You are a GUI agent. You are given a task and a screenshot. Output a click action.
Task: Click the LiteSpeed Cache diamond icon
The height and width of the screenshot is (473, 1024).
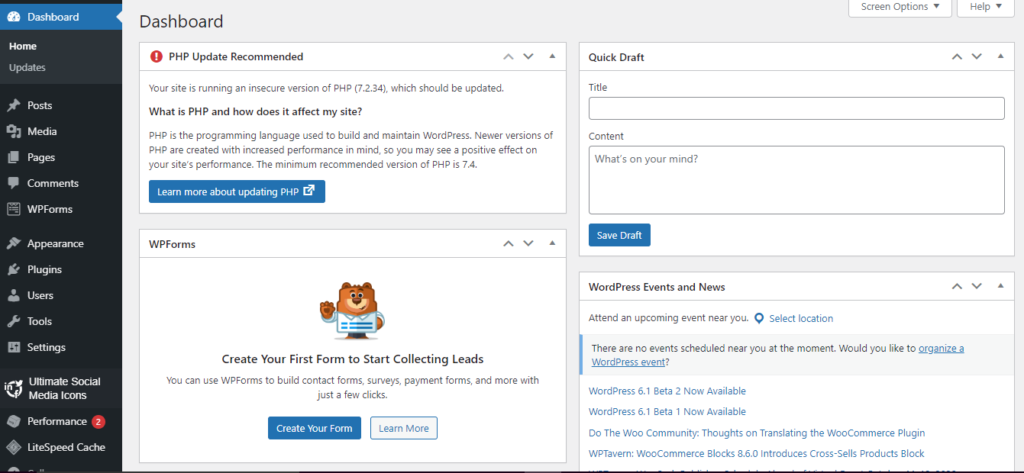click(x=13, y=448)
